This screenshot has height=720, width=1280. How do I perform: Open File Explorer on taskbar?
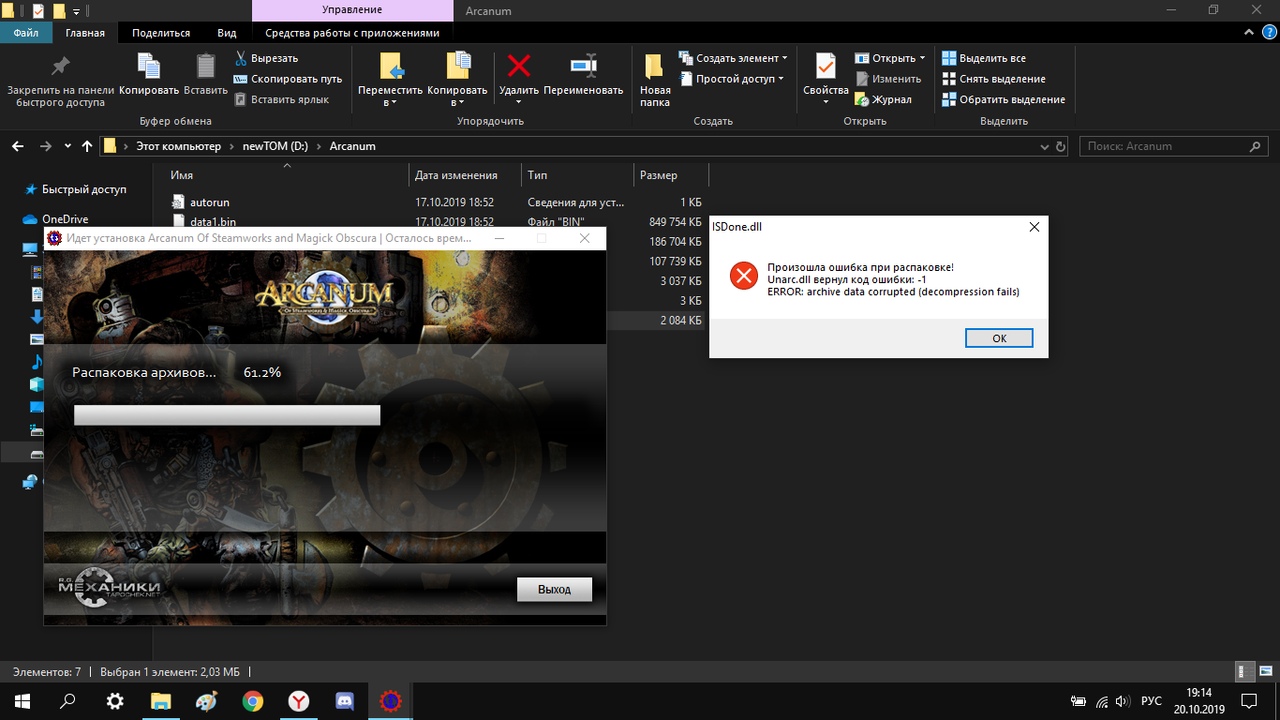click(x=161, y=701)
